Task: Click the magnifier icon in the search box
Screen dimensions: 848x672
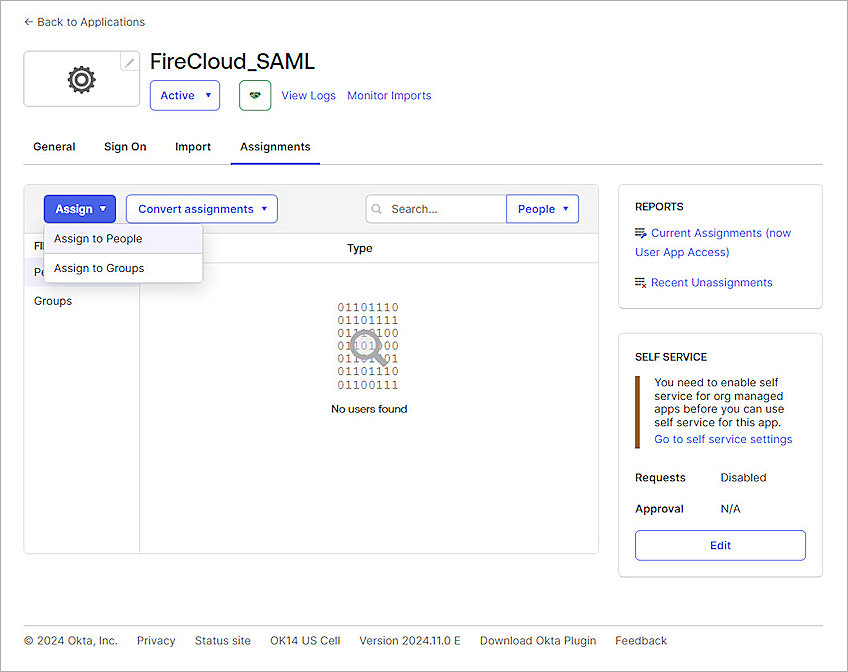Action: (376, 209)
